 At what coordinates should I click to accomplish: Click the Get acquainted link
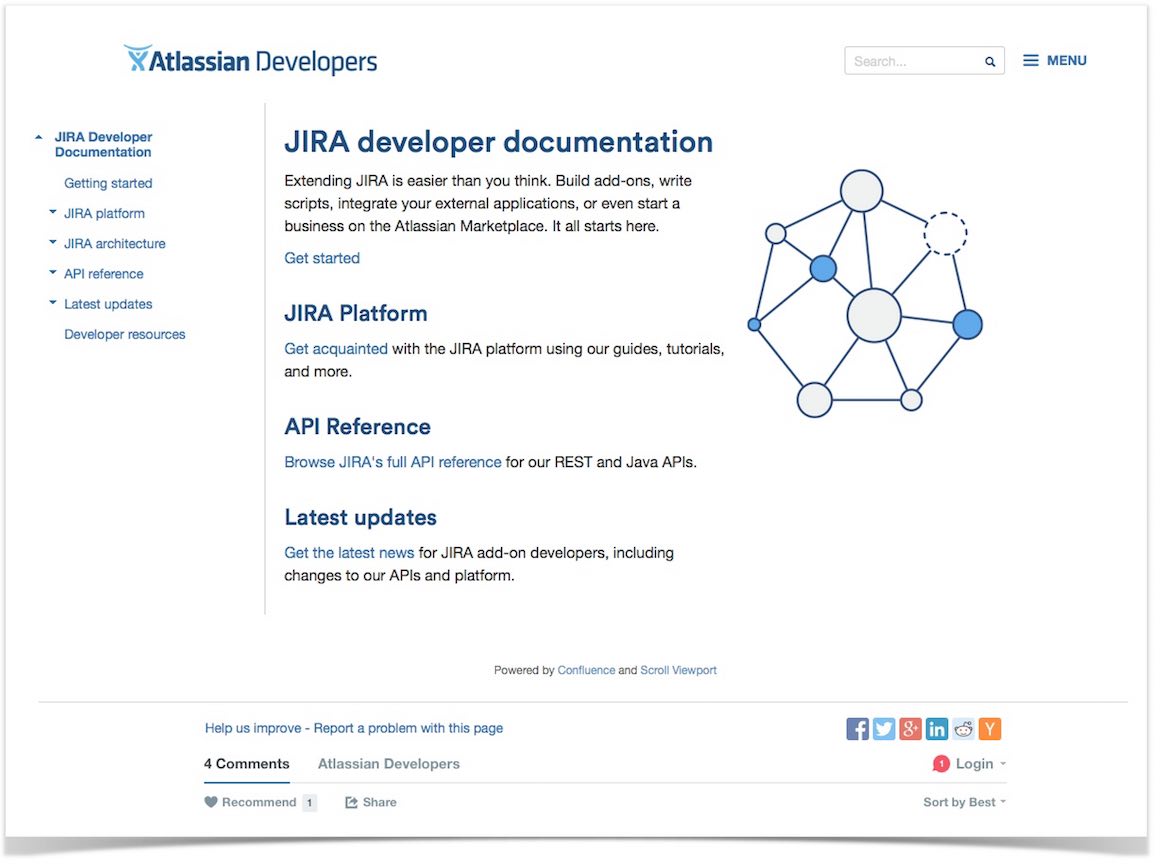pos(336,348)
